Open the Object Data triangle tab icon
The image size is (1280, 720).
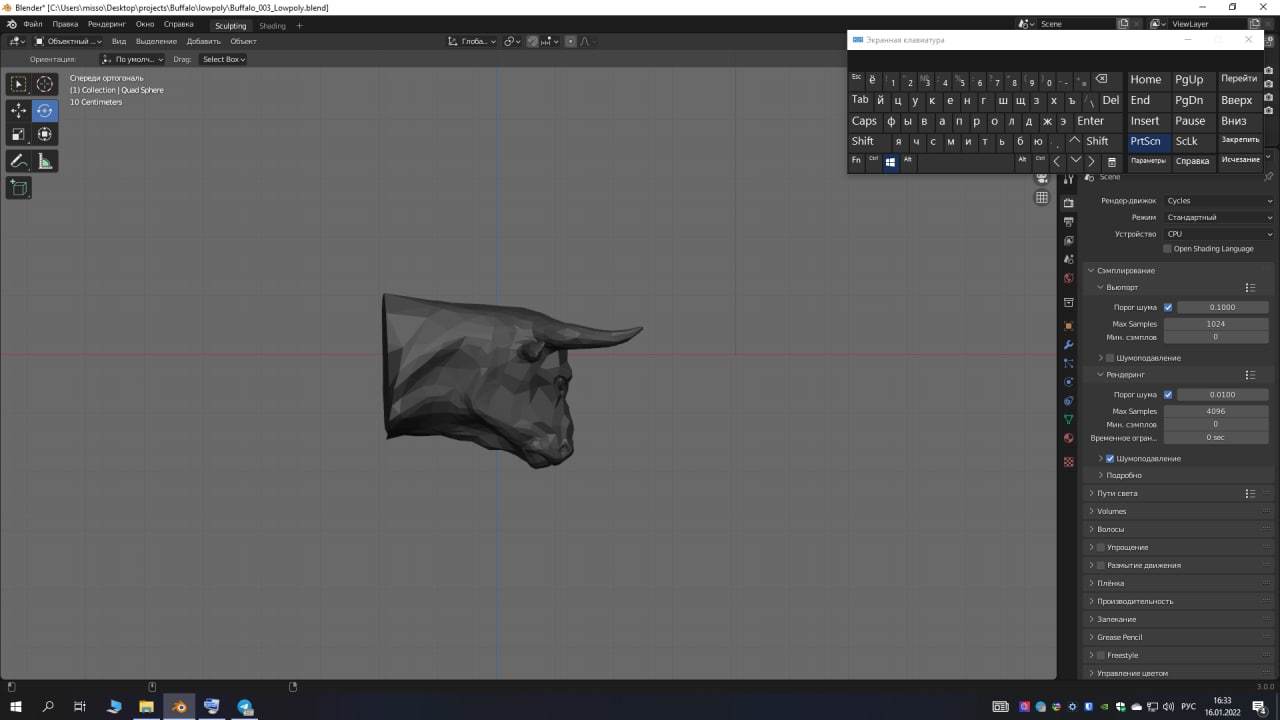1069,420
